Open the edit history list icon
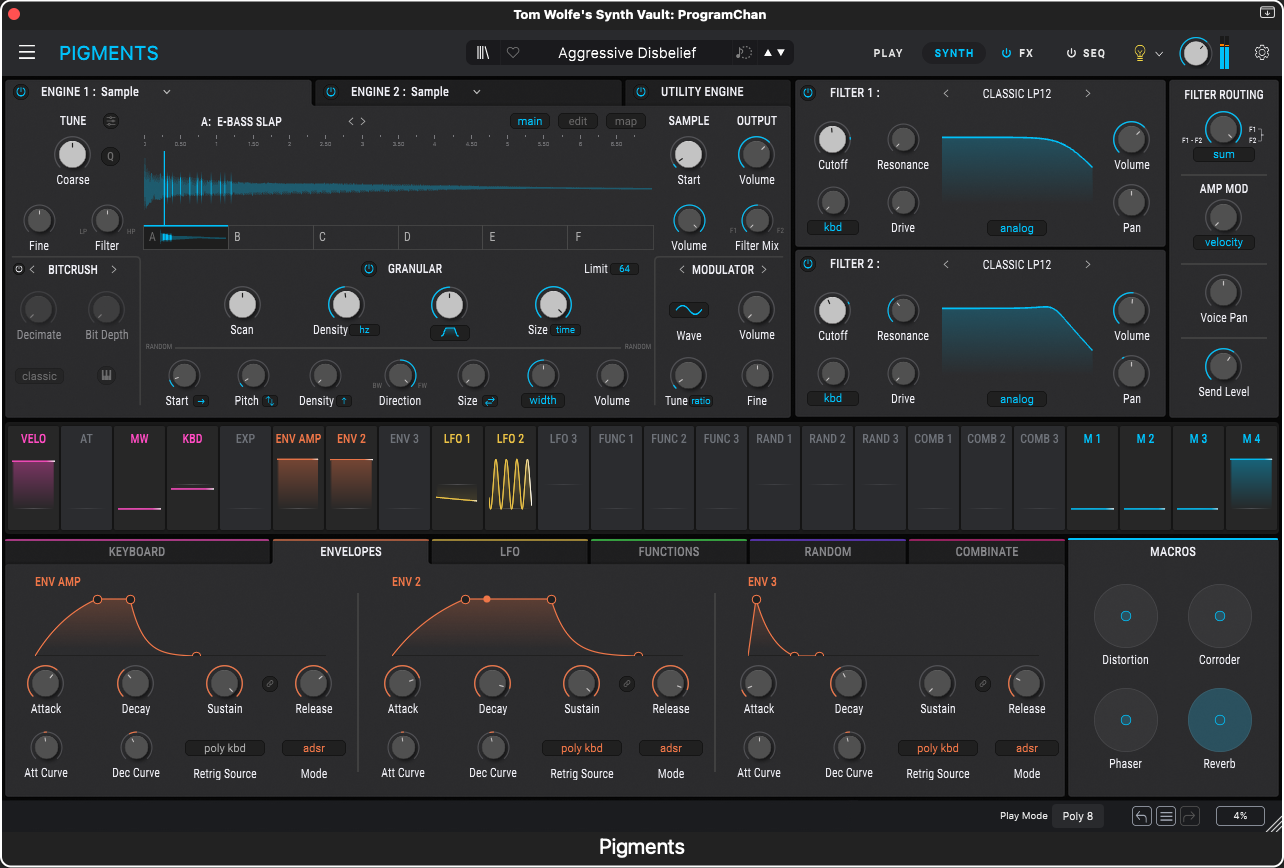This screenshot has height=868, width=1284. (x=1165, y=816)
